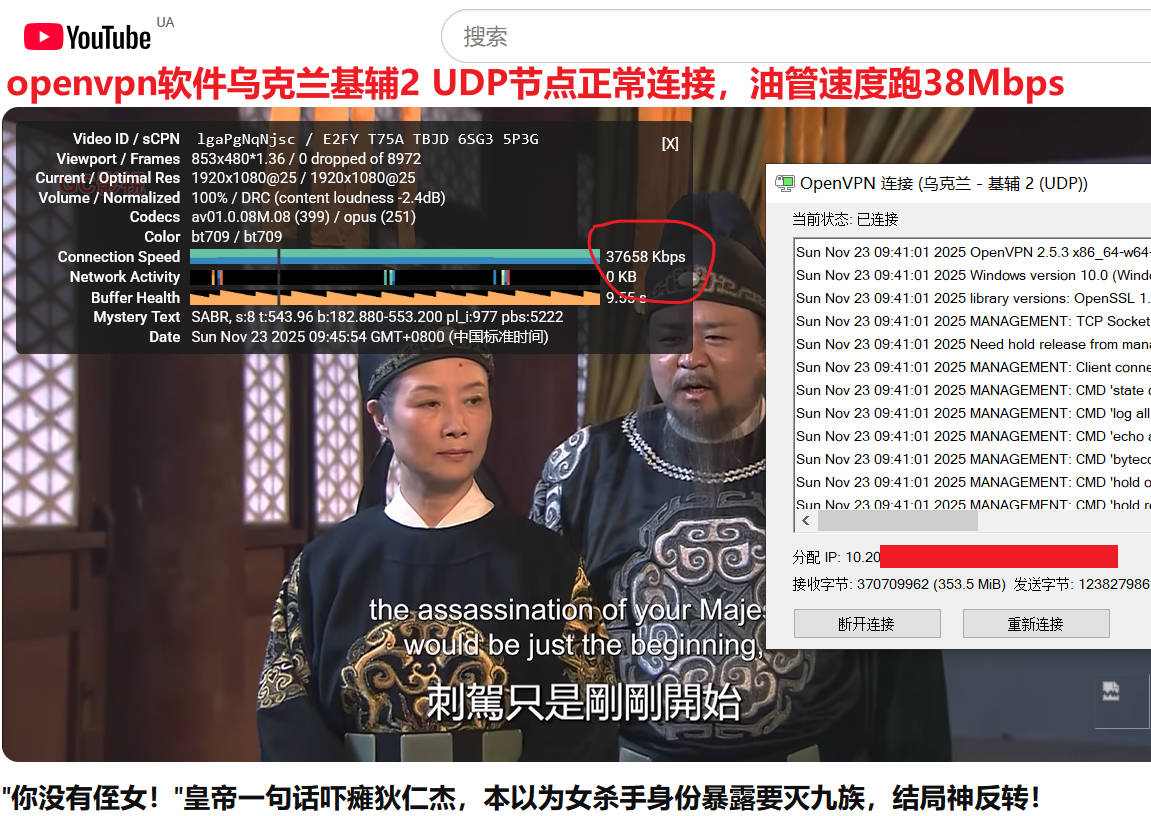This screenshot has height=816, width=1151.
Task: Close the stats overlay with [X]
Action: 670,144
